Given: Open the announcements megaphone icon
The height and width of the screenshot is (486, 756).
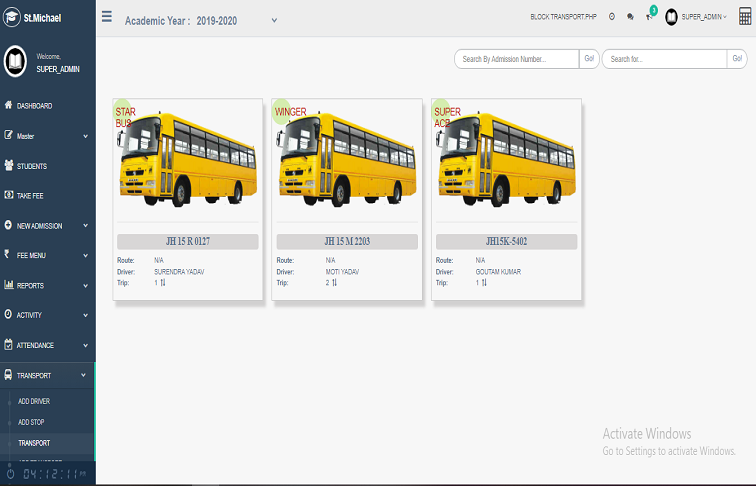Looking at the screenshot, I should [x=649, y=17].
